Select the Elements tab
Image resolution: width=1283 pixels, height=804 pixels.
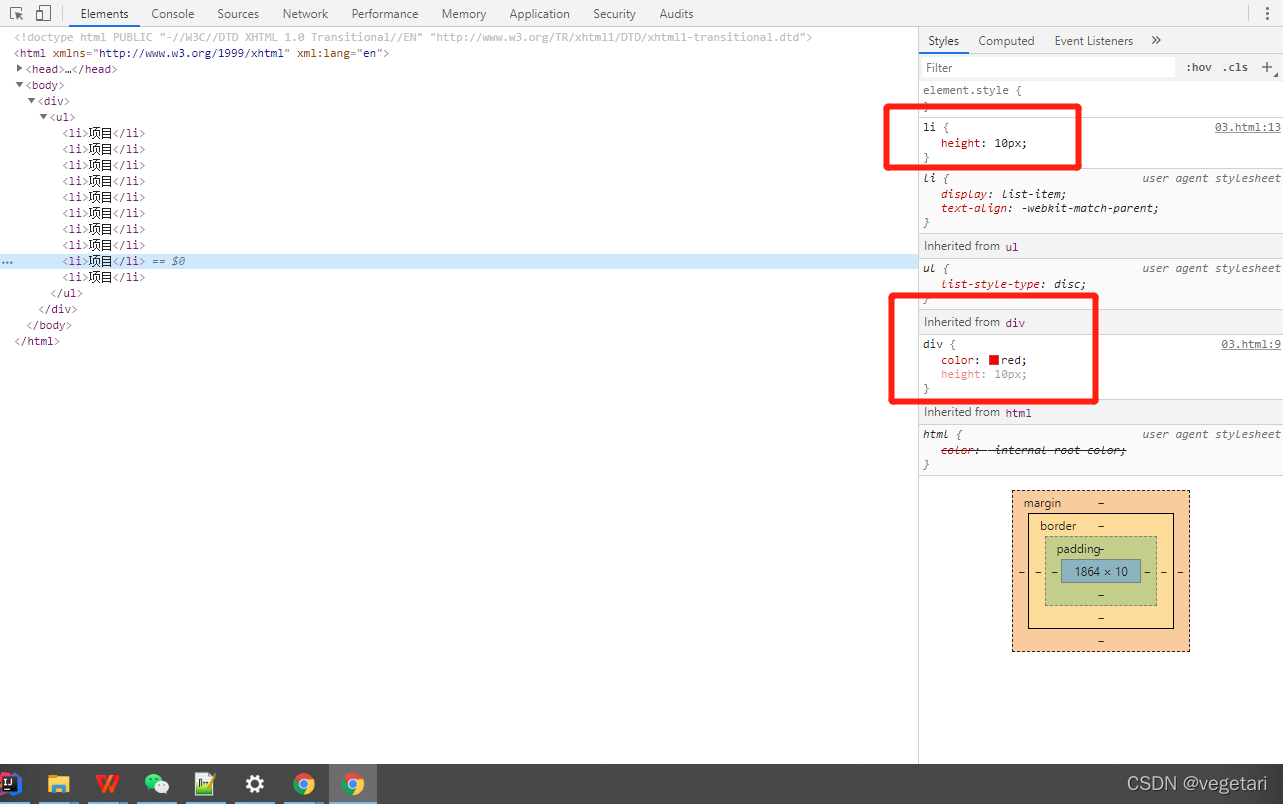tap(104, 14)
